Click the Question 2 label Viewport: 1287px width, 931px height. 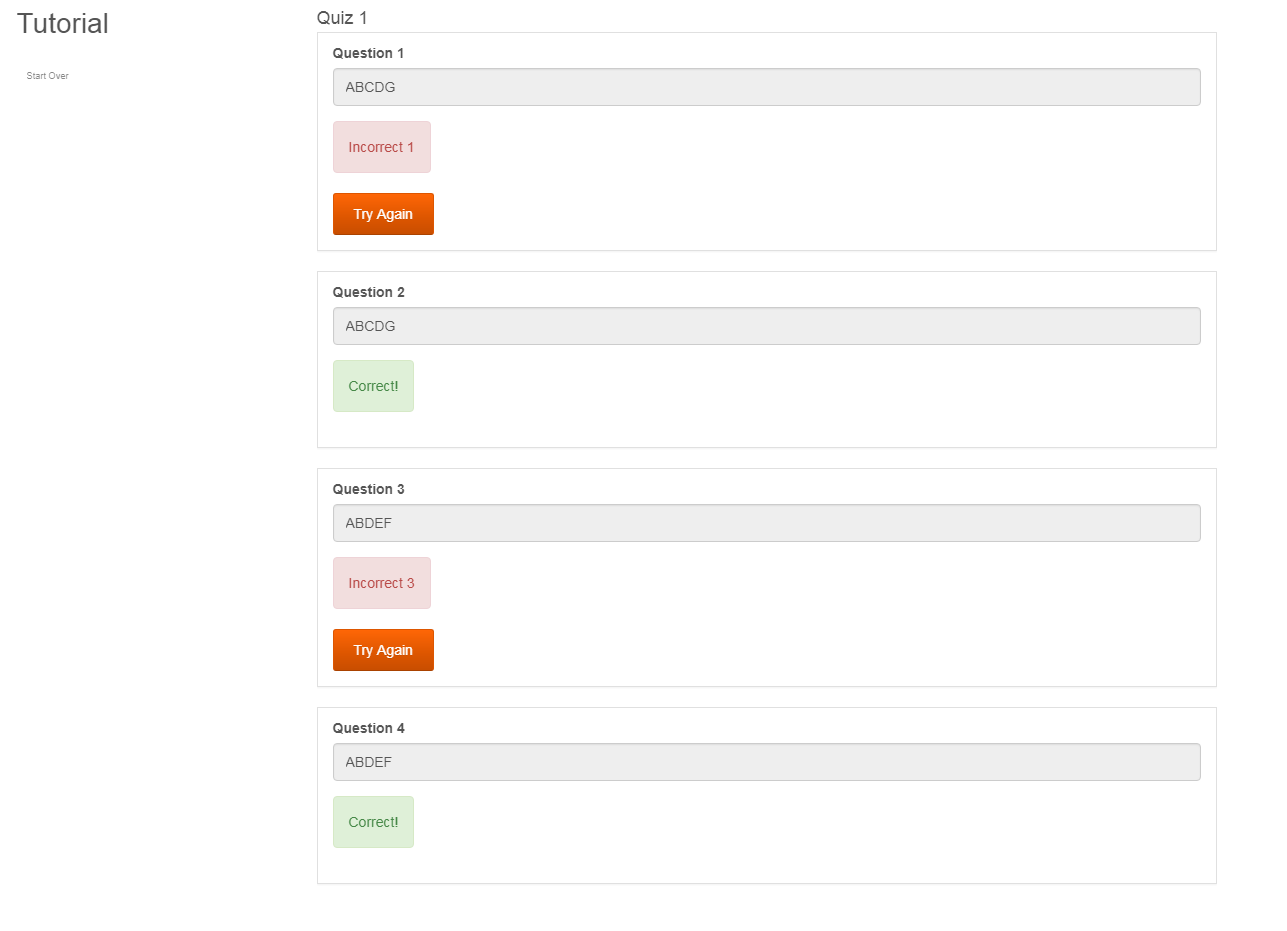(x=368, y=292)
